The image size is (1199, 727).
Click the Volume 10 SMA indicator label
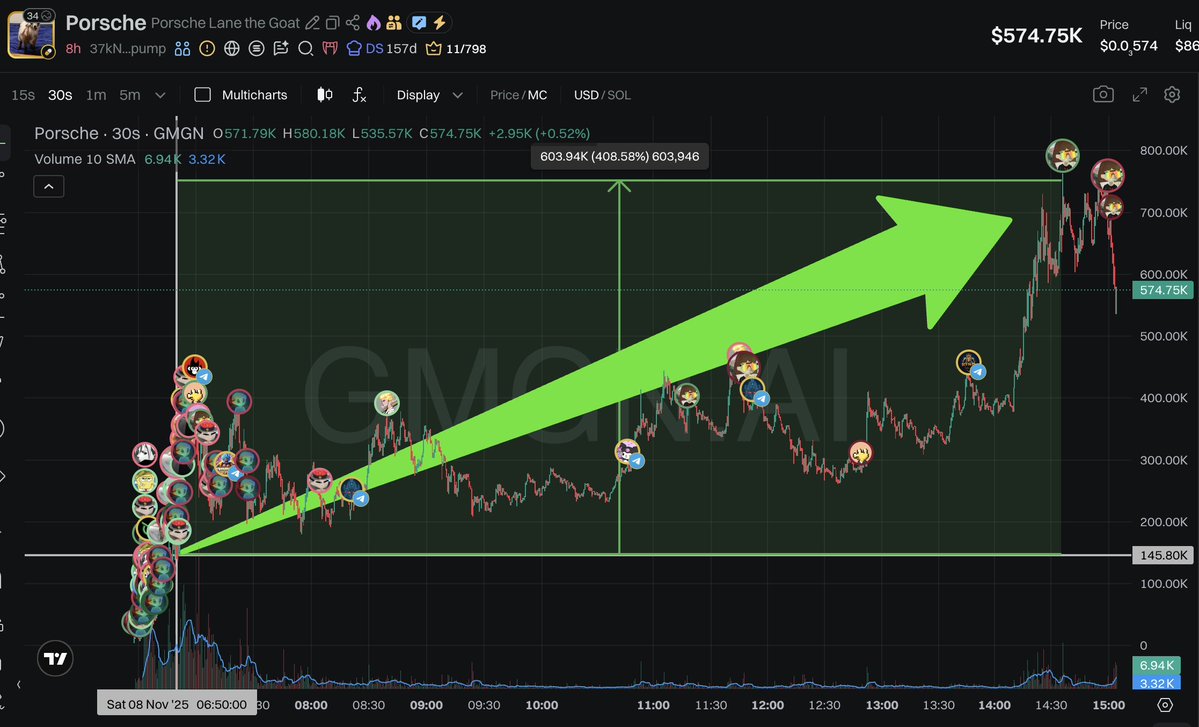tap(85, 159)
